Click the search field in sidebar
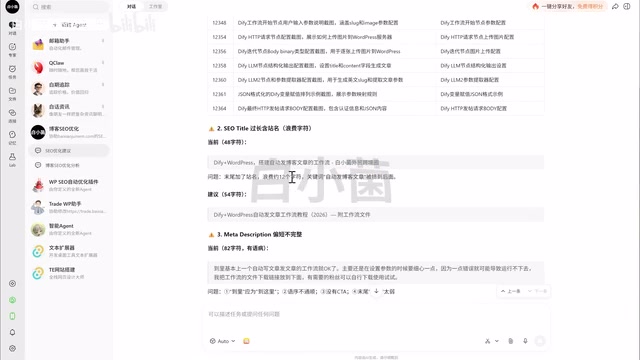 pyautogui.click(x=69, y=7)
